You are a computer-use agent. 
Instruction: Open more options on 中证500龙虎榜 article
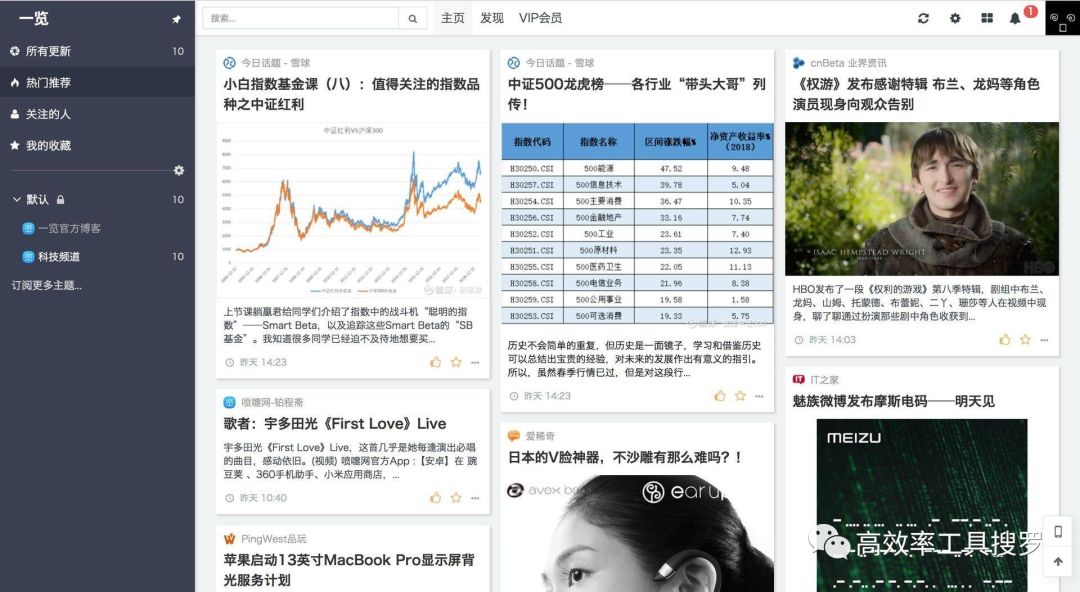tap(759, 396)
